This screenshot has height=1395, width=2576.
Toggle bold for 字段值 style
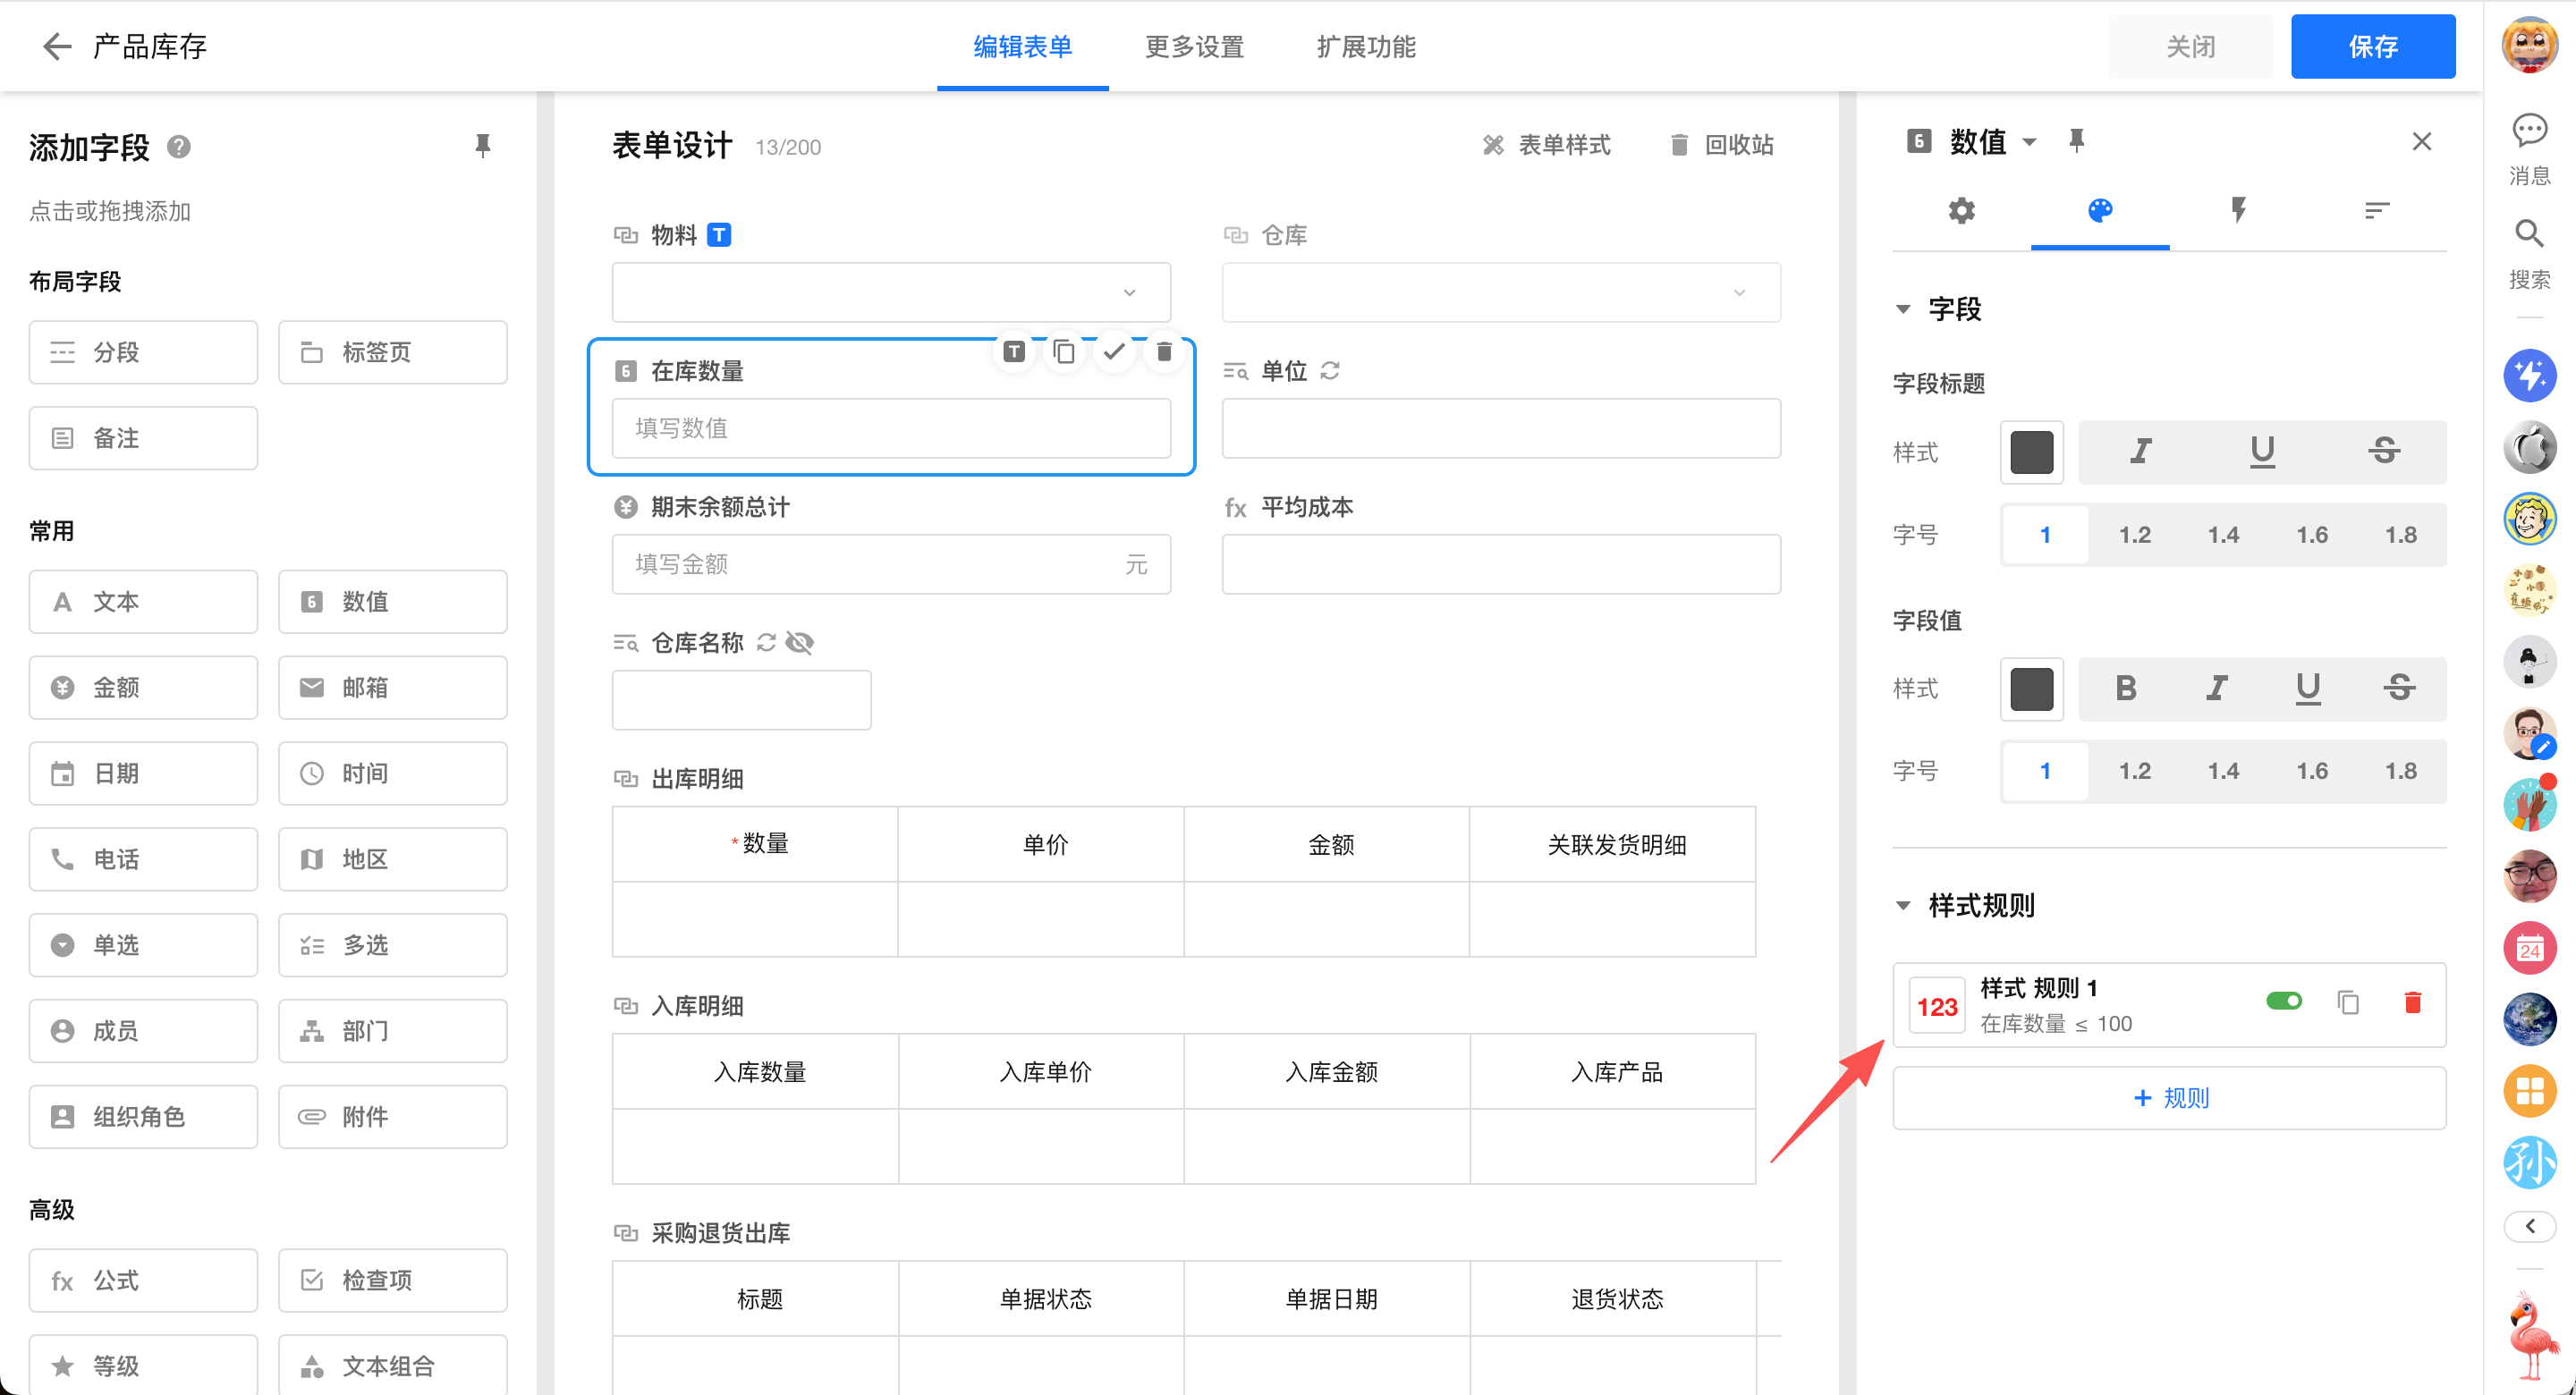[x=2125, y=688]
